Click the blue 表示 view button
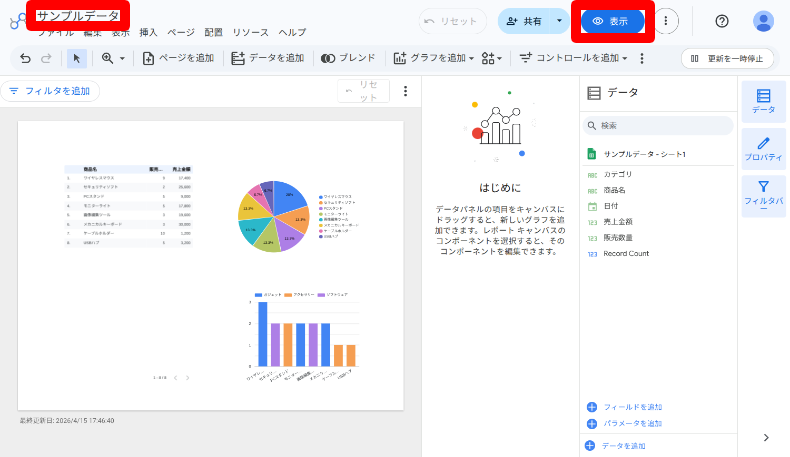790x457 pixels. tap(612, 21)
